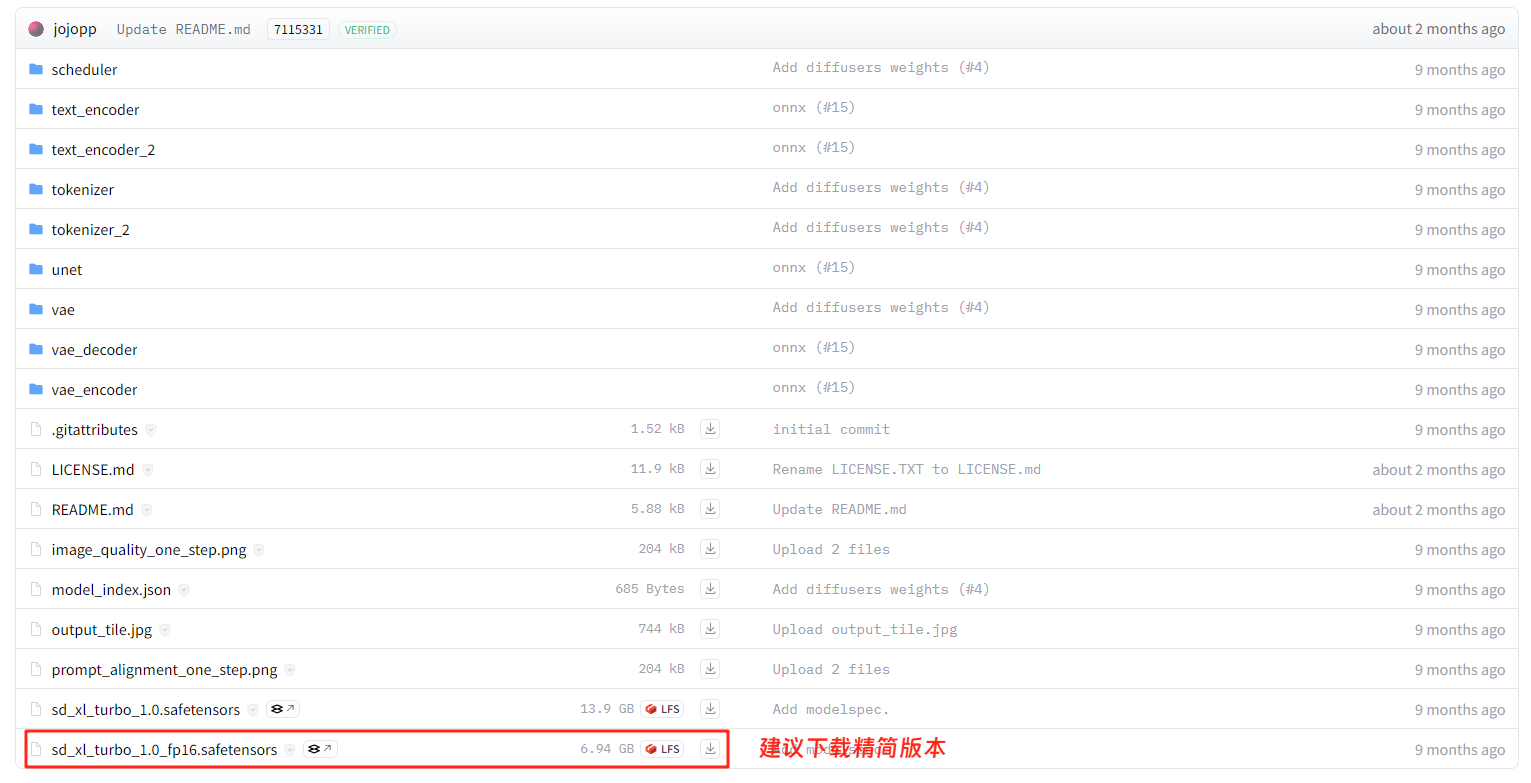Click the file icon next to .gitattributes
Image resolution: width=1531 pixels, height=783 pixels.
pos(36,429)
